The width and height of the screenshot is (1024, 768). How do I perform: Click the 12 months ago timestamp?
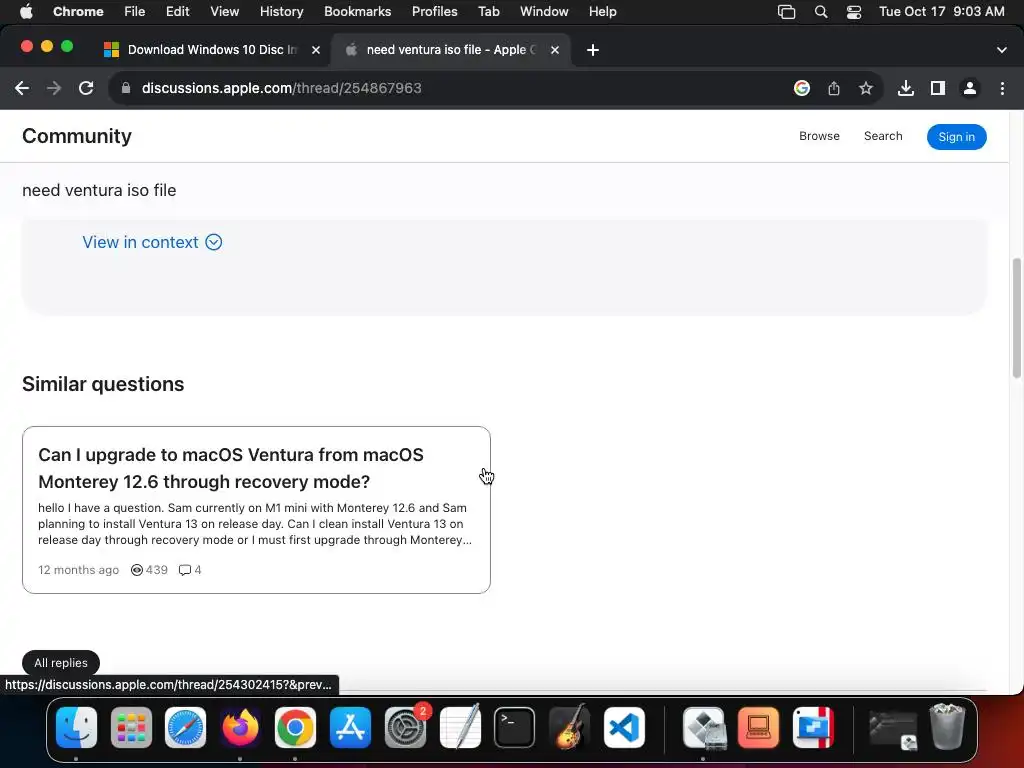coord(78,569)
